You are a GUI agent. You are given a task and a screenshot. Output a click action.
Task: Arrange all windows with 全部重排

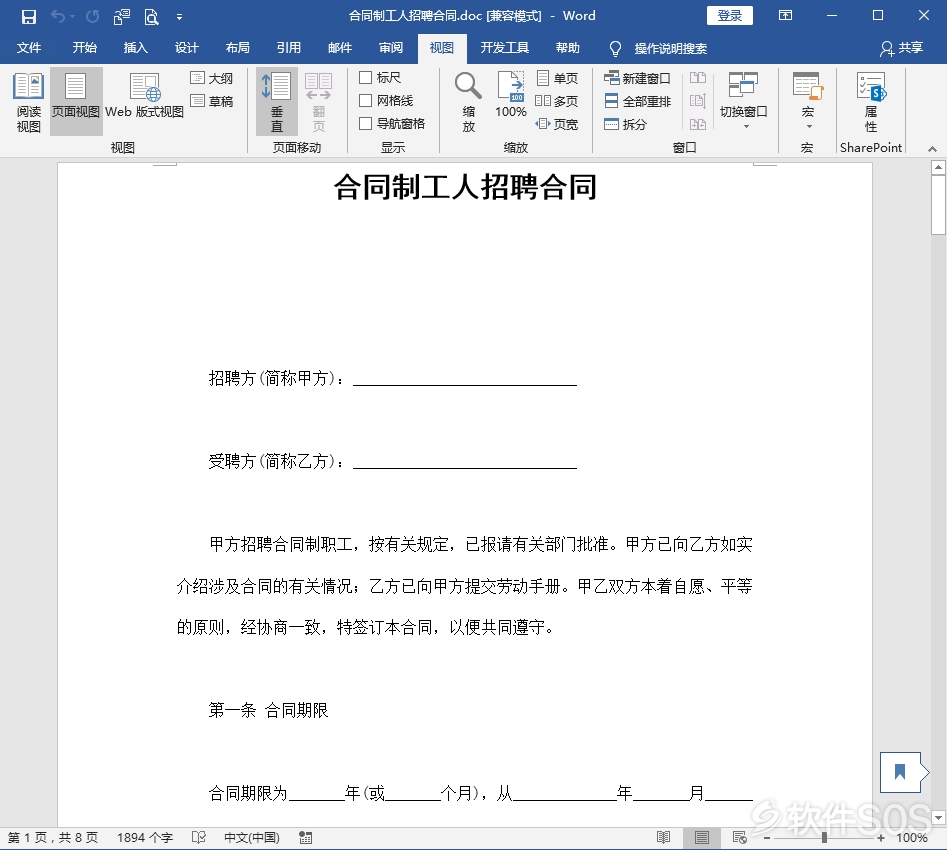coord(637,101)
